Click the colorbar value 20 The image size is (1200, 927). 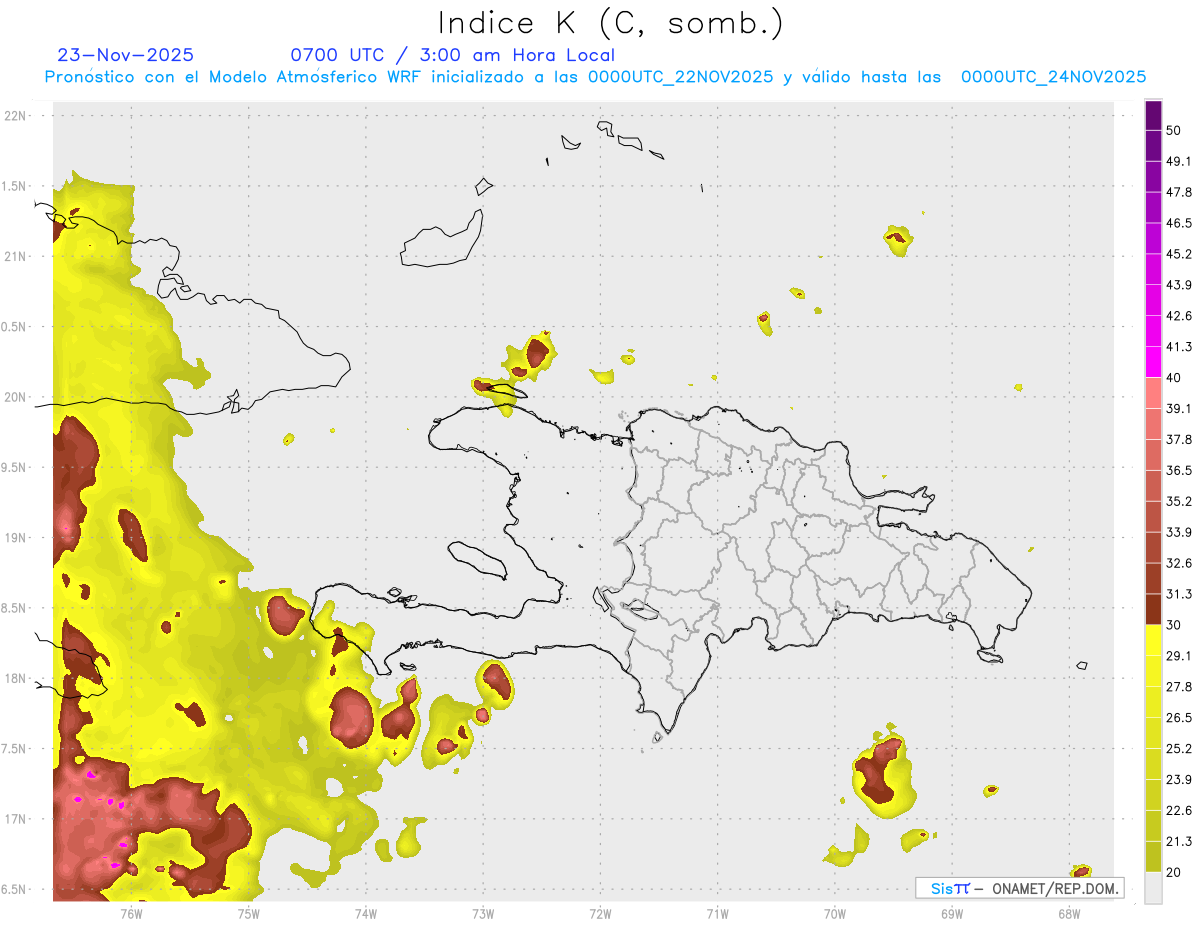point(1174,872)
